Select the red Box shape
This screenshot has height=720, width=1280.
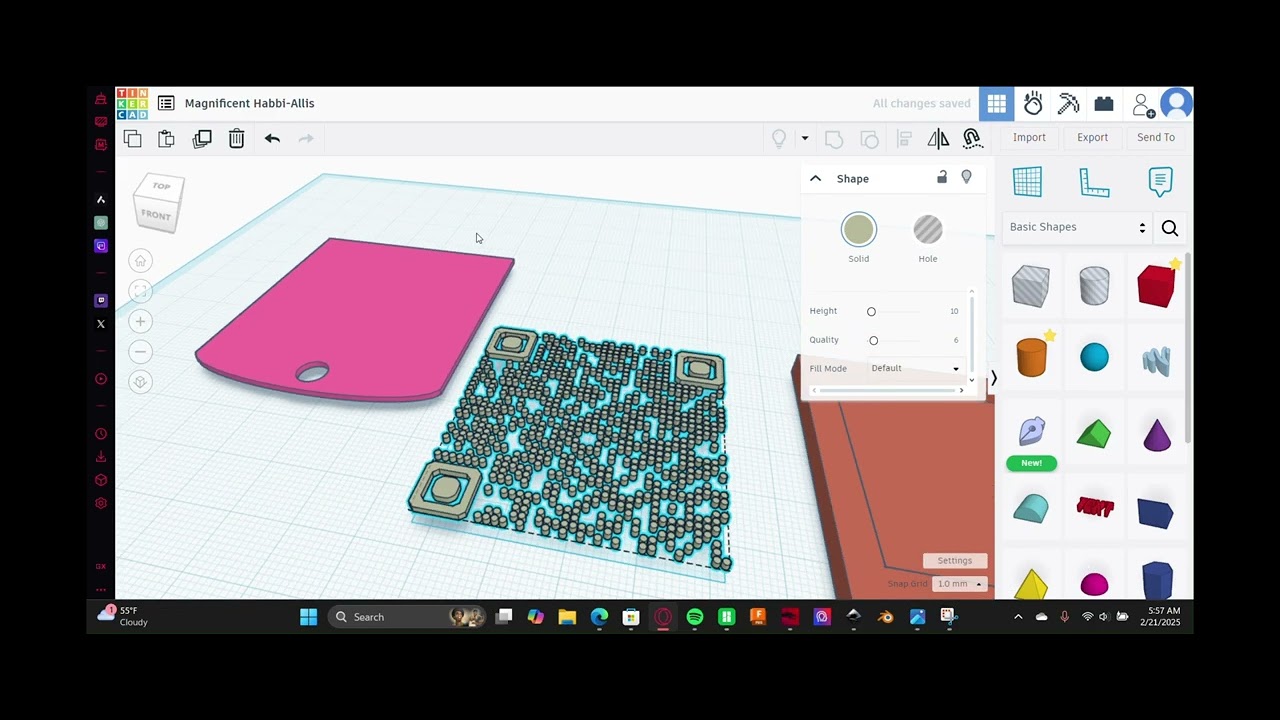click(1156, 286)
